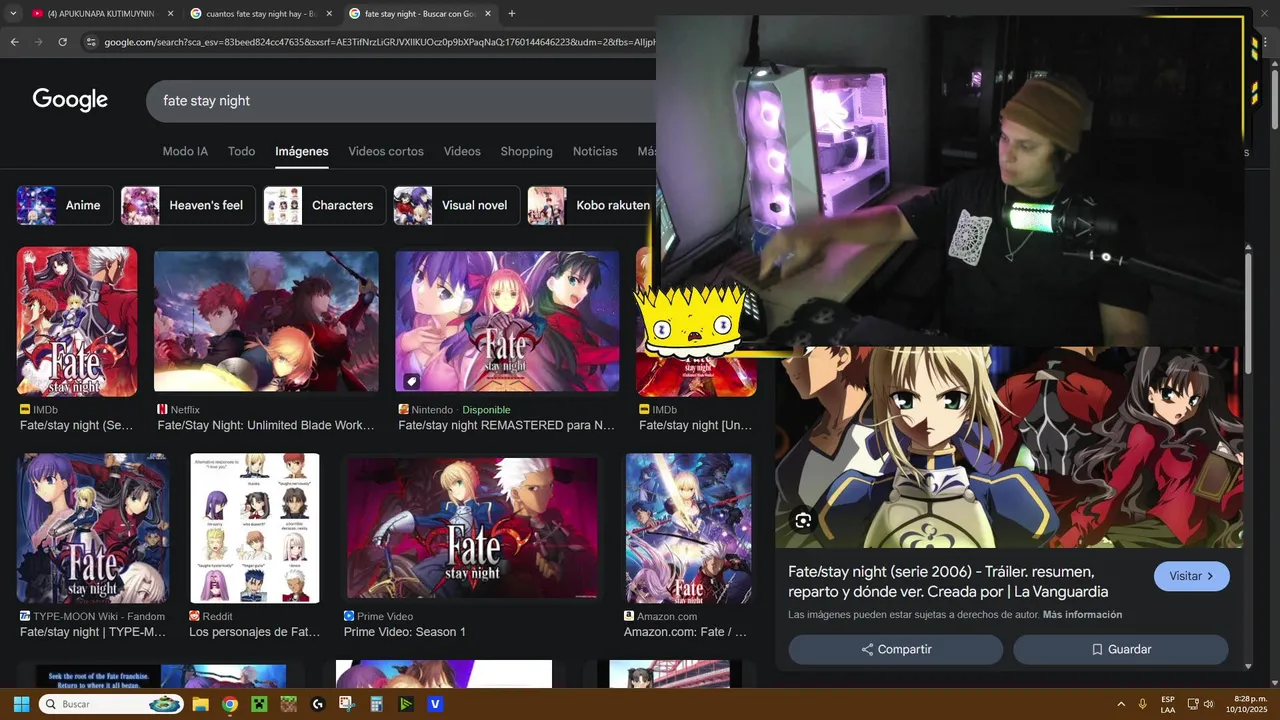The image size is (1280, 720).
Task: Close the 'fate stay night - Buscar con Google' tab
Action: pyautogui.click(x=488, y=14)
